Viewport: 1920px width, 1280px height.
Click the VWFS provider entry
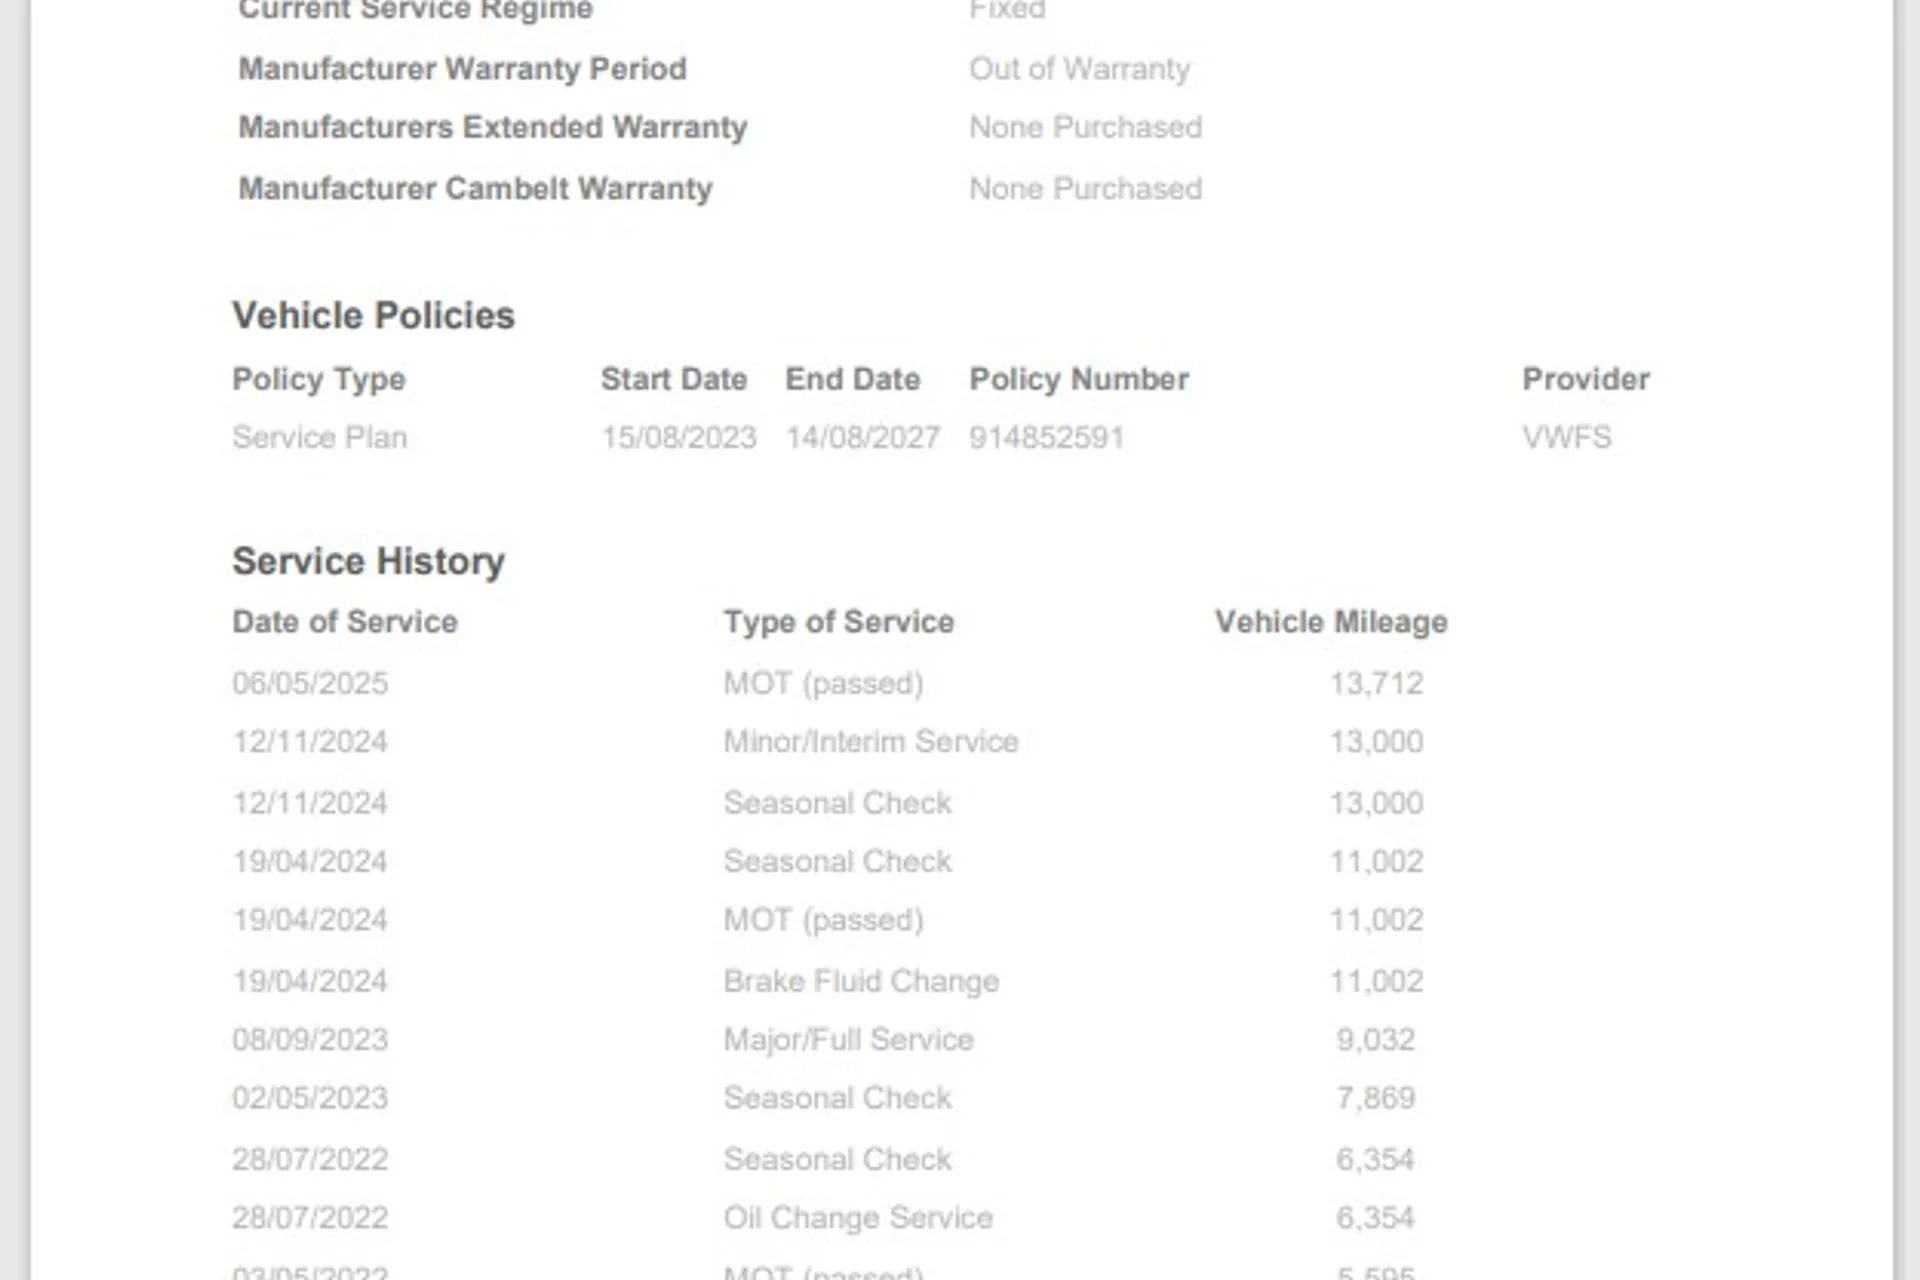(x=1566, y=437)
